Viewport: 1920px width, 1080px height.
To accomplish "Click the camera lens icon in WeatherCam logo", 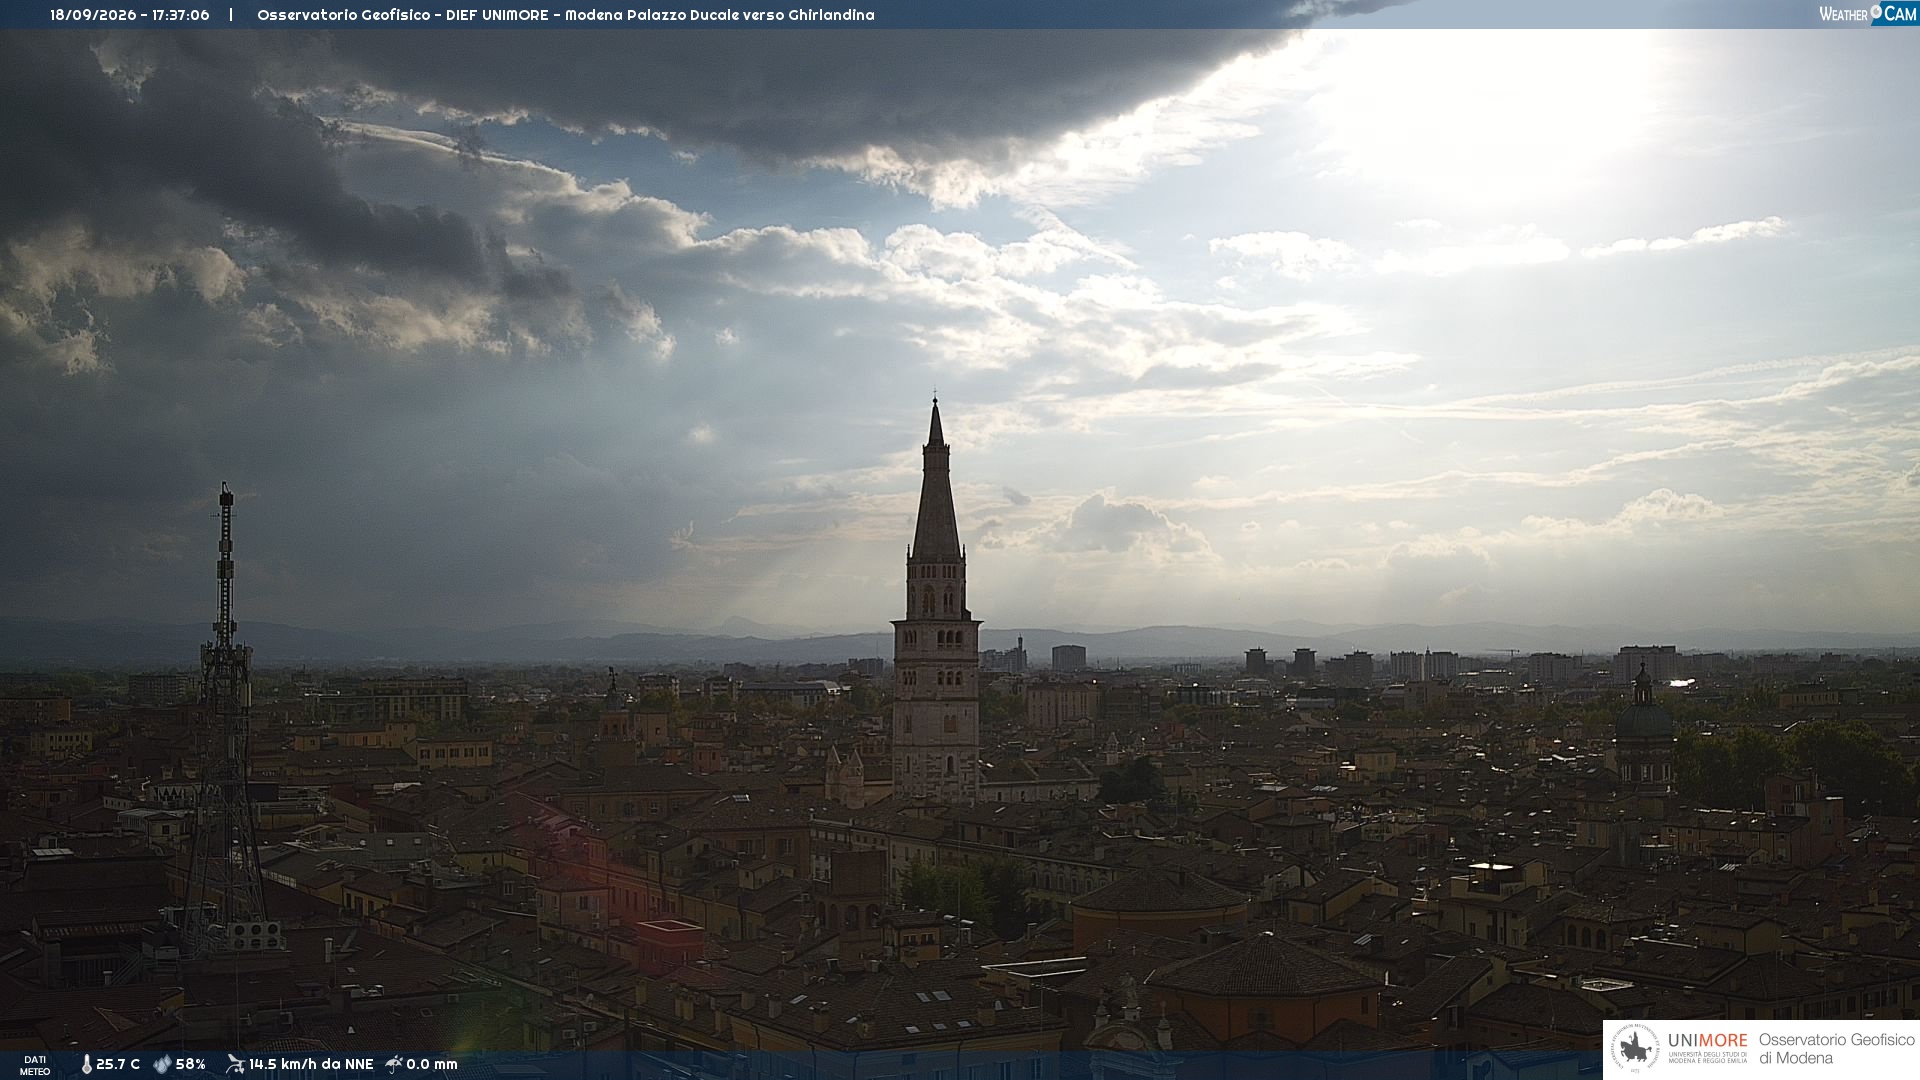I will [x=1876, y=12].
